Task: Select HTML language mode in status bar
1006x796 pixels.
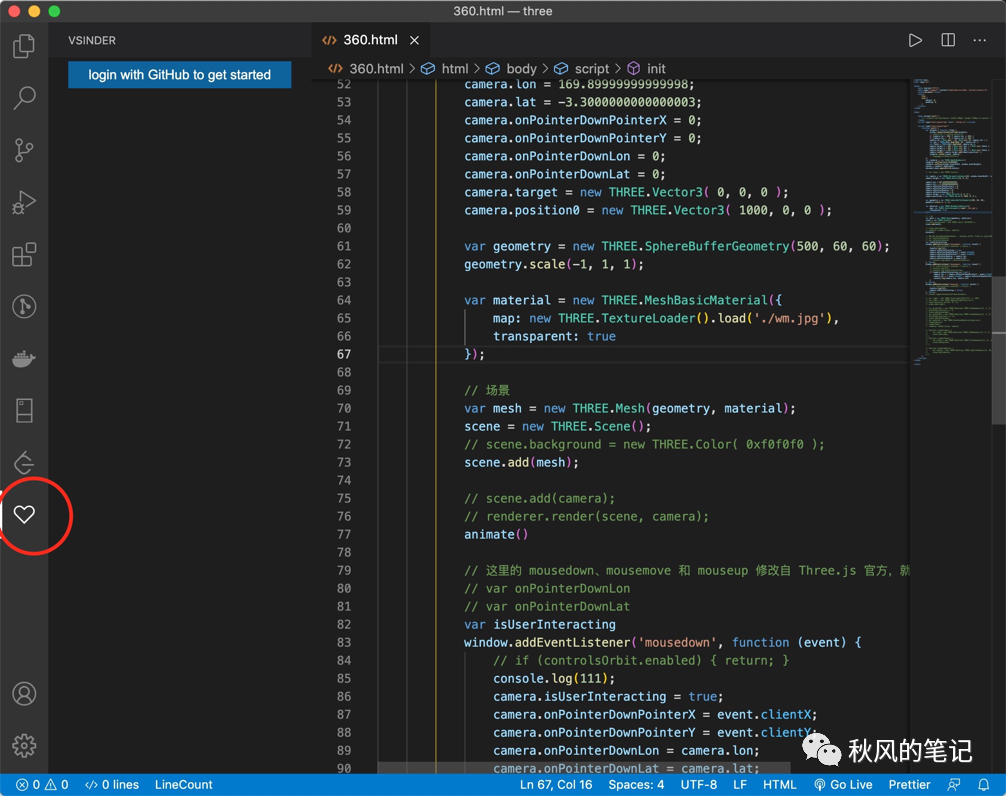Action: pos(780,785)
